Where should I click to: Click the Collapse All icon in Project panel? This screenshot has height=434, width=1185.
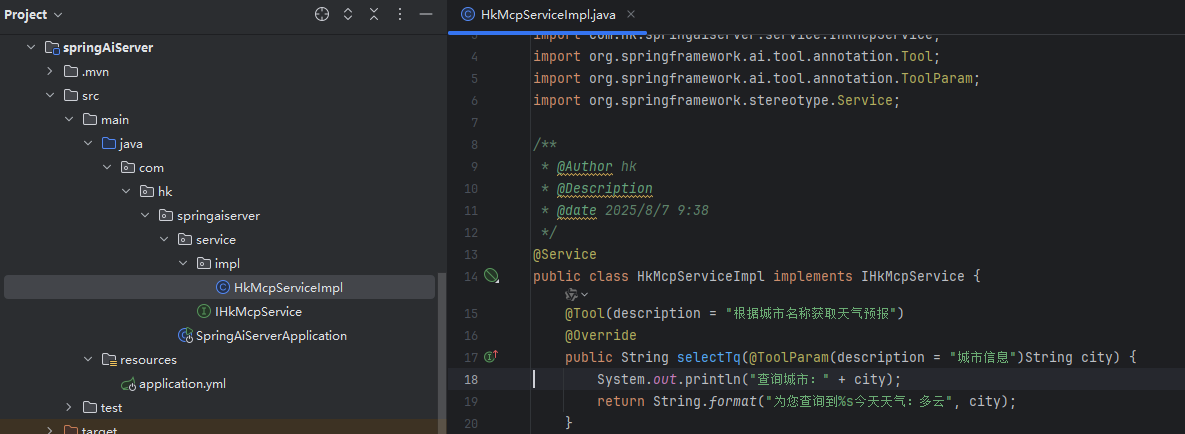(x=373, y=14)
